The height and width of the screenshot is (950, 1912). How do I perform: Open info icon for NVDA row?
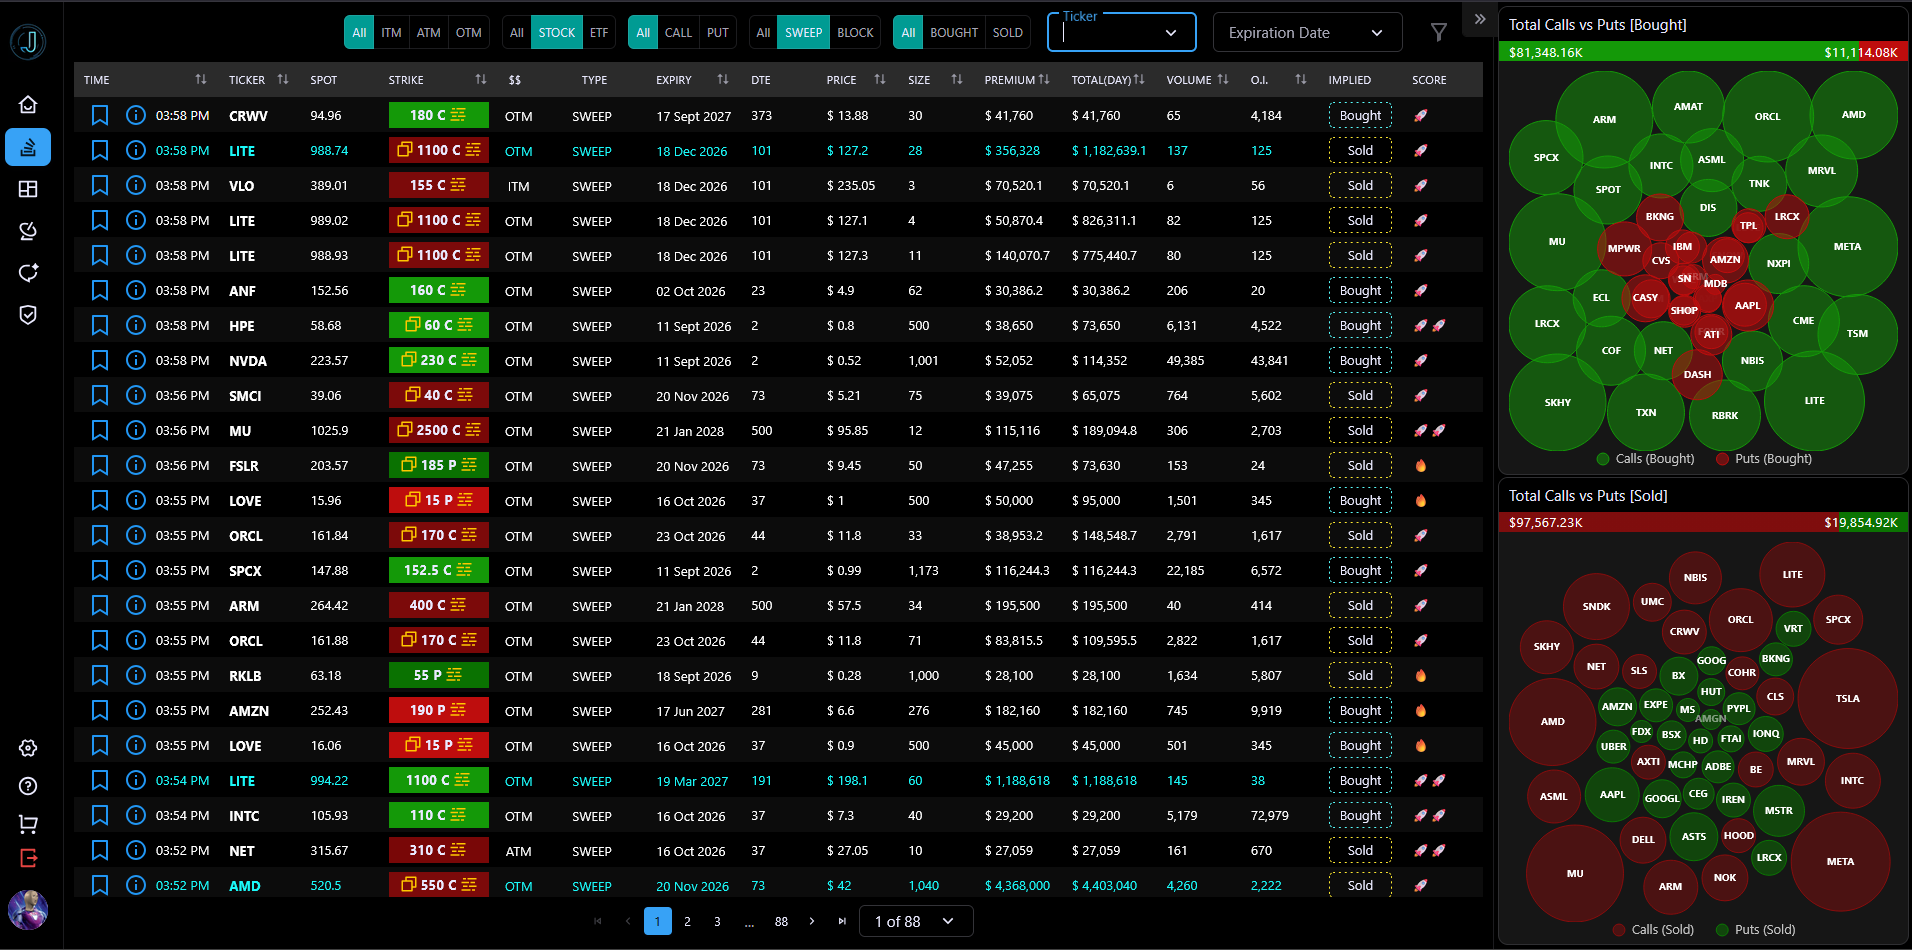(x=136, y=361)
